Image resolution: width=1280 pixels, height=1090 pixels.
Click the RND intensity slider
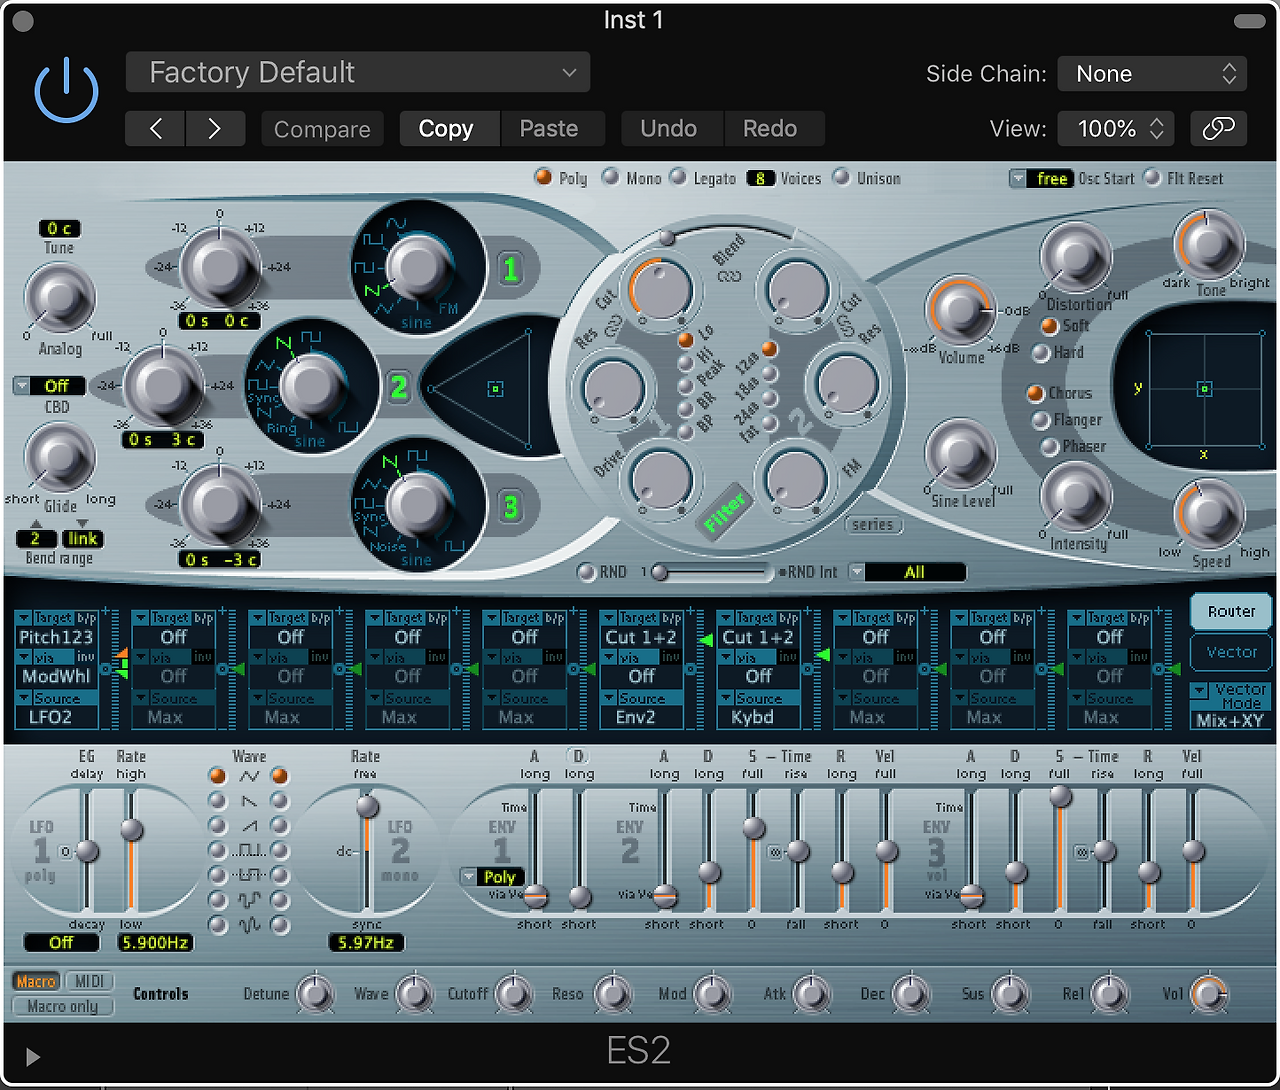(x=711, y=572)
